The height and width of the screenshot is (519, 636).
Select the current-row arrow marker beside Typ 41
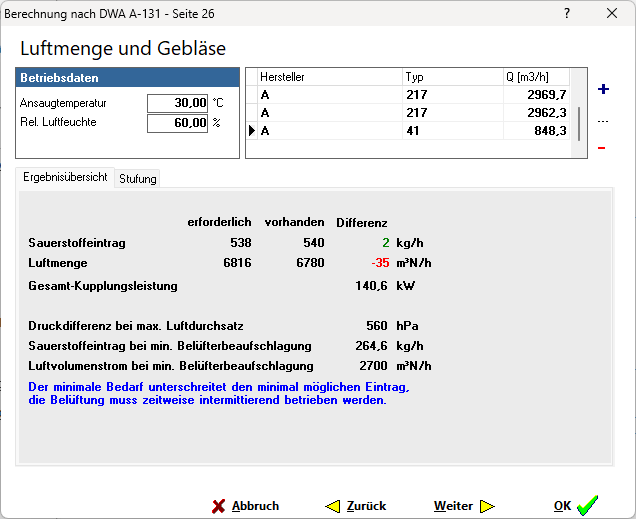point(252,131)
